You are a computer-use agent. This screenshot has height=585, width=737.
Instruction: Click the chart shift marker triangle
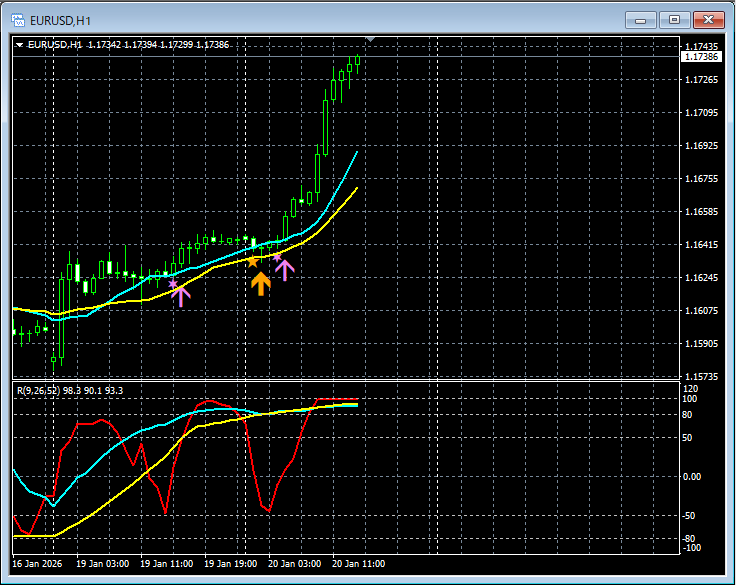[370, 39]
